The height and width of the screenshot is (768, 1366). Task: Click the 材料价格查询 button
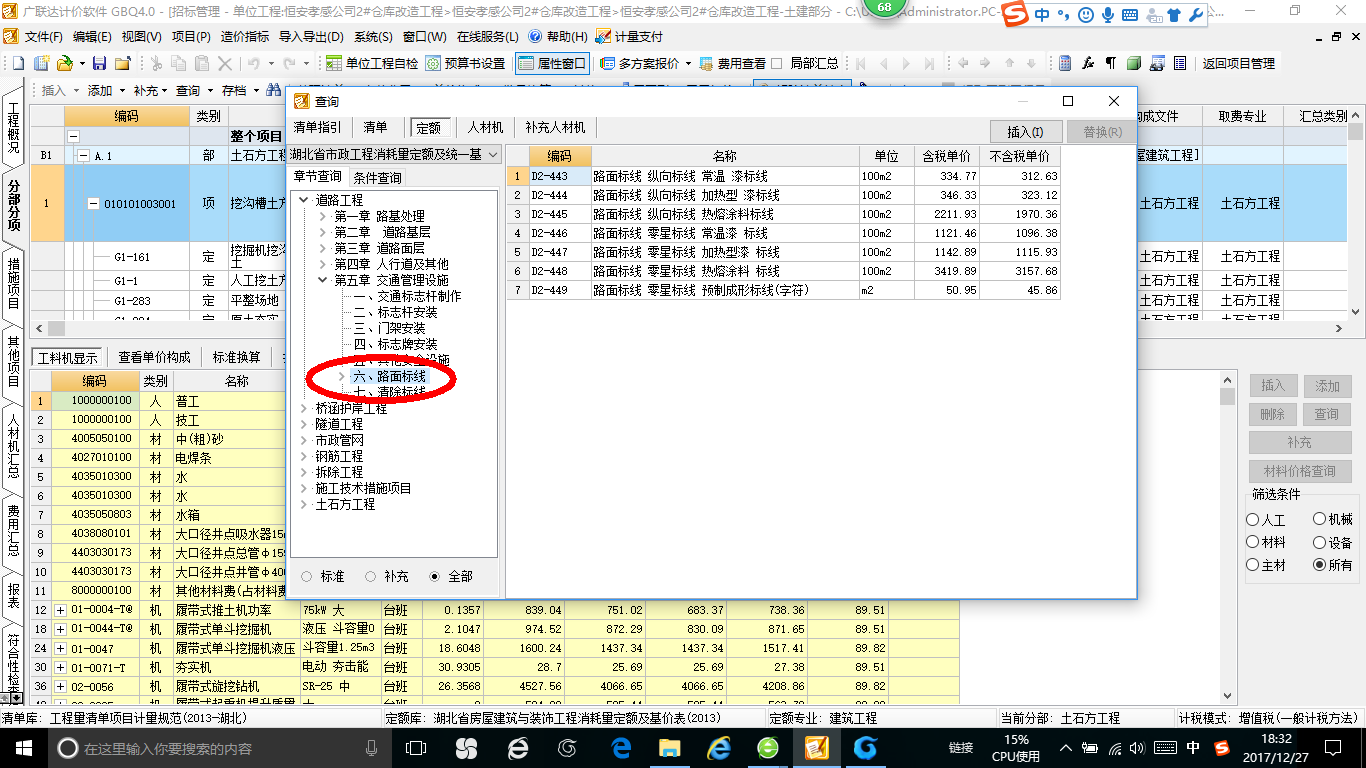click(1299, 471)
